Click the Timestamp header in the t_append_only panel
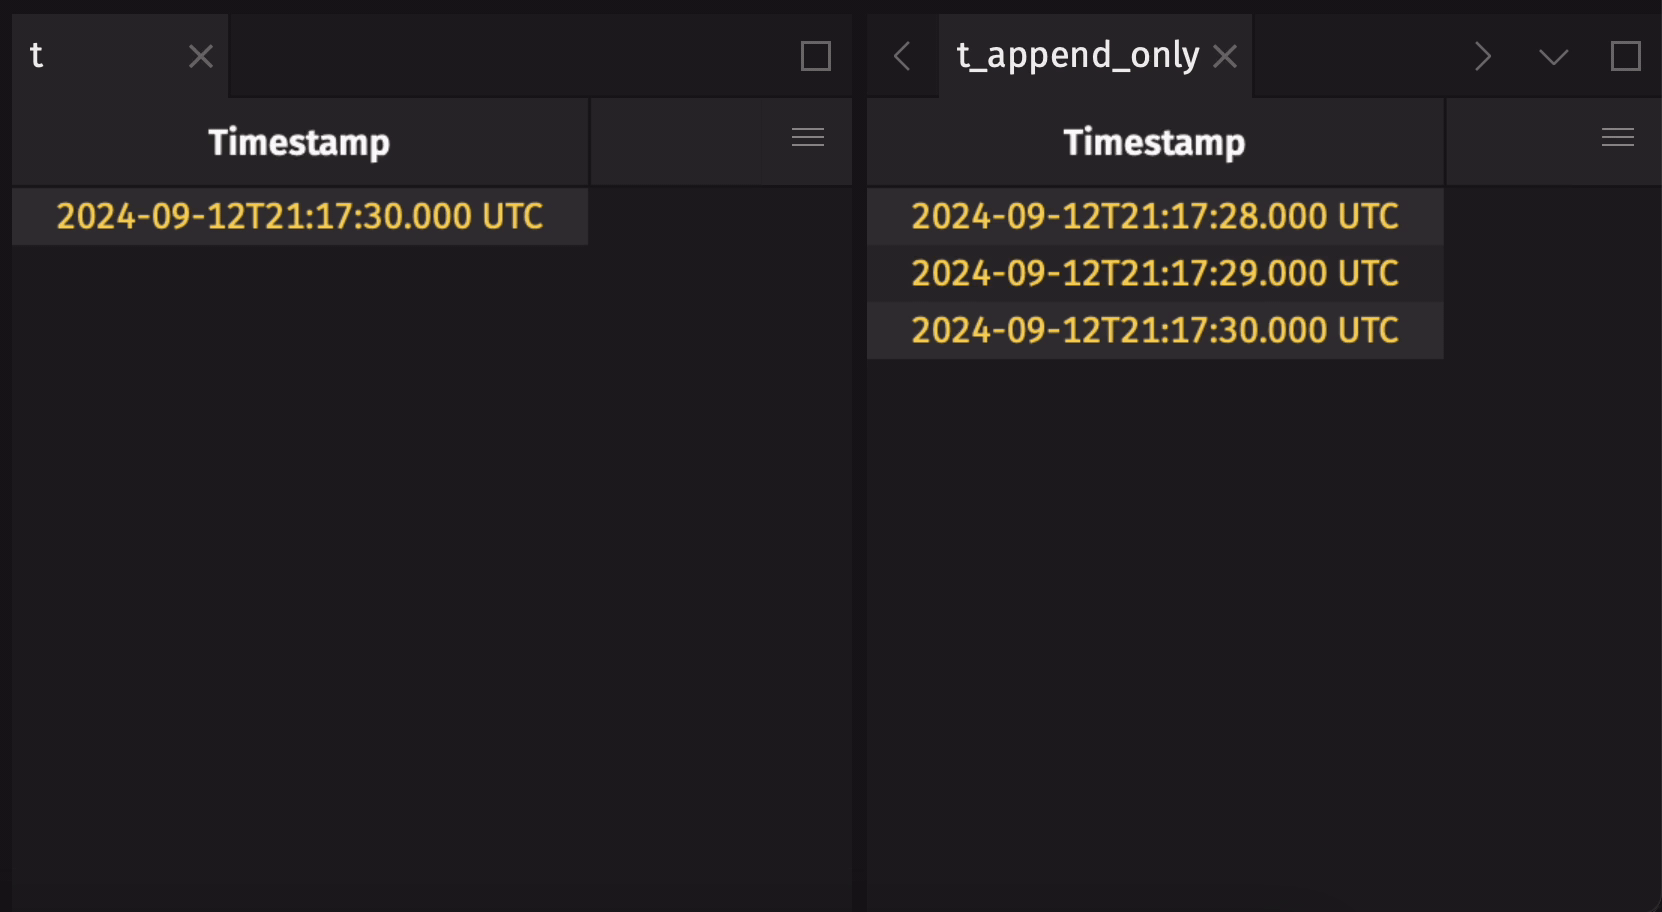This screenshot has width=1662, height=912. pyautogui.click(x=1154, y=141)
